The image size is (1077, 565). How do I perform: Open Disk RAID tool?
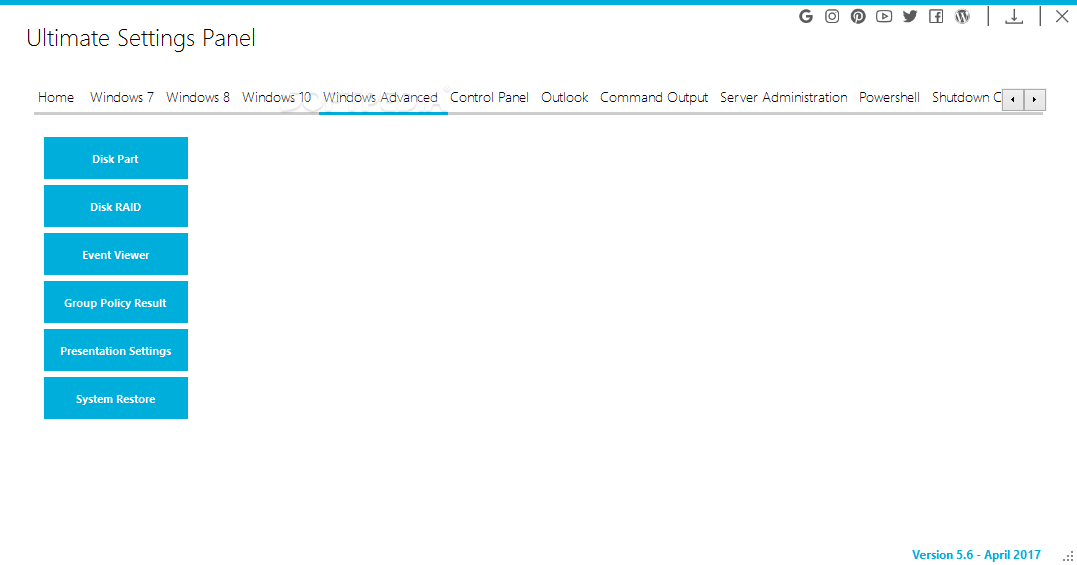[115, 206]
